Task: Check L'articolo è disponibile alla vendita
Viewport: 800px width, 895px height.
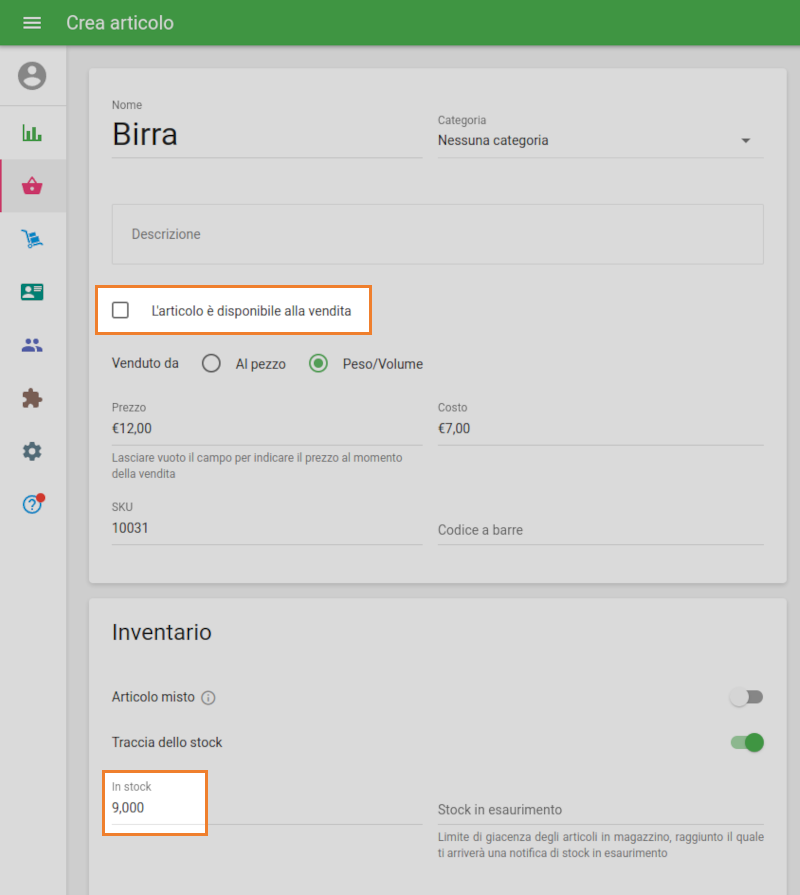Action: 121,310
